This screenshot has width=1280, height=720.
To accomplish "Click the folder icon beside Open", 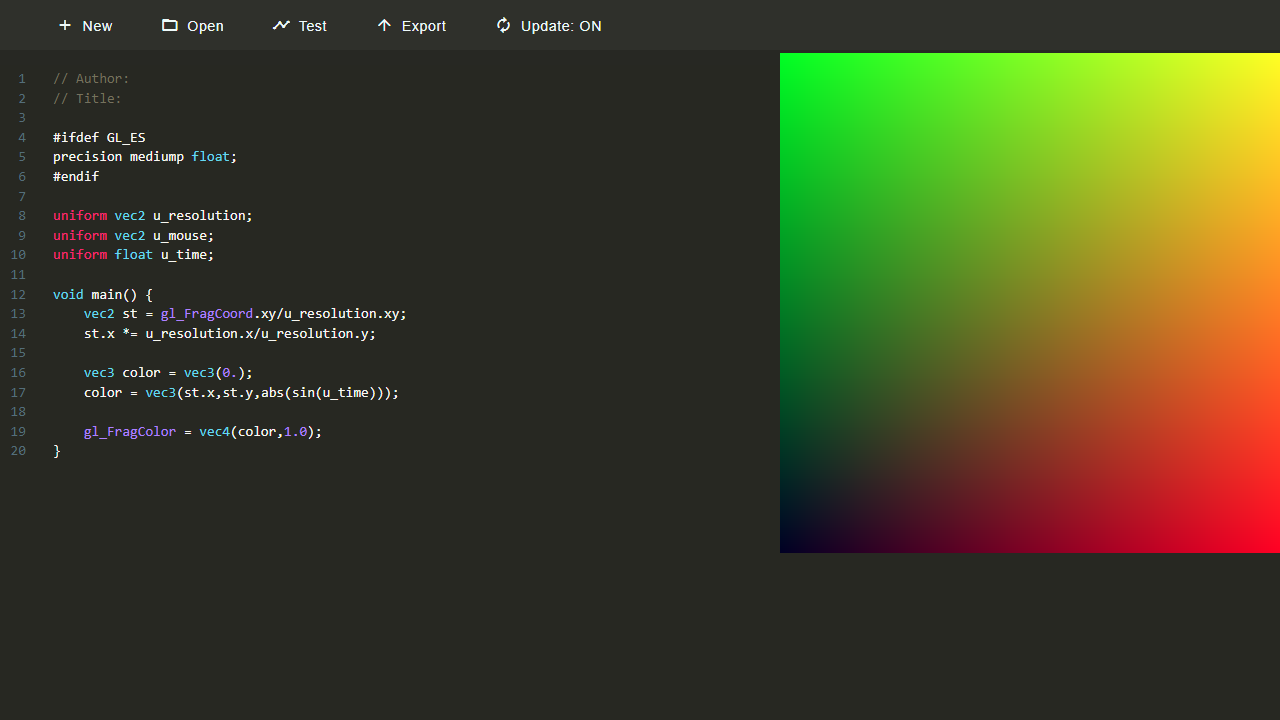I will (x=170, y=25).
